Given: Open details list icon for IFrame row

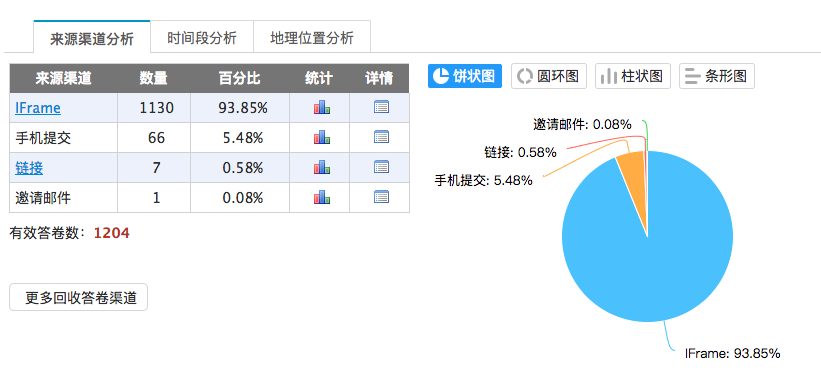Looking at the screenshot, I should [381, 107].
